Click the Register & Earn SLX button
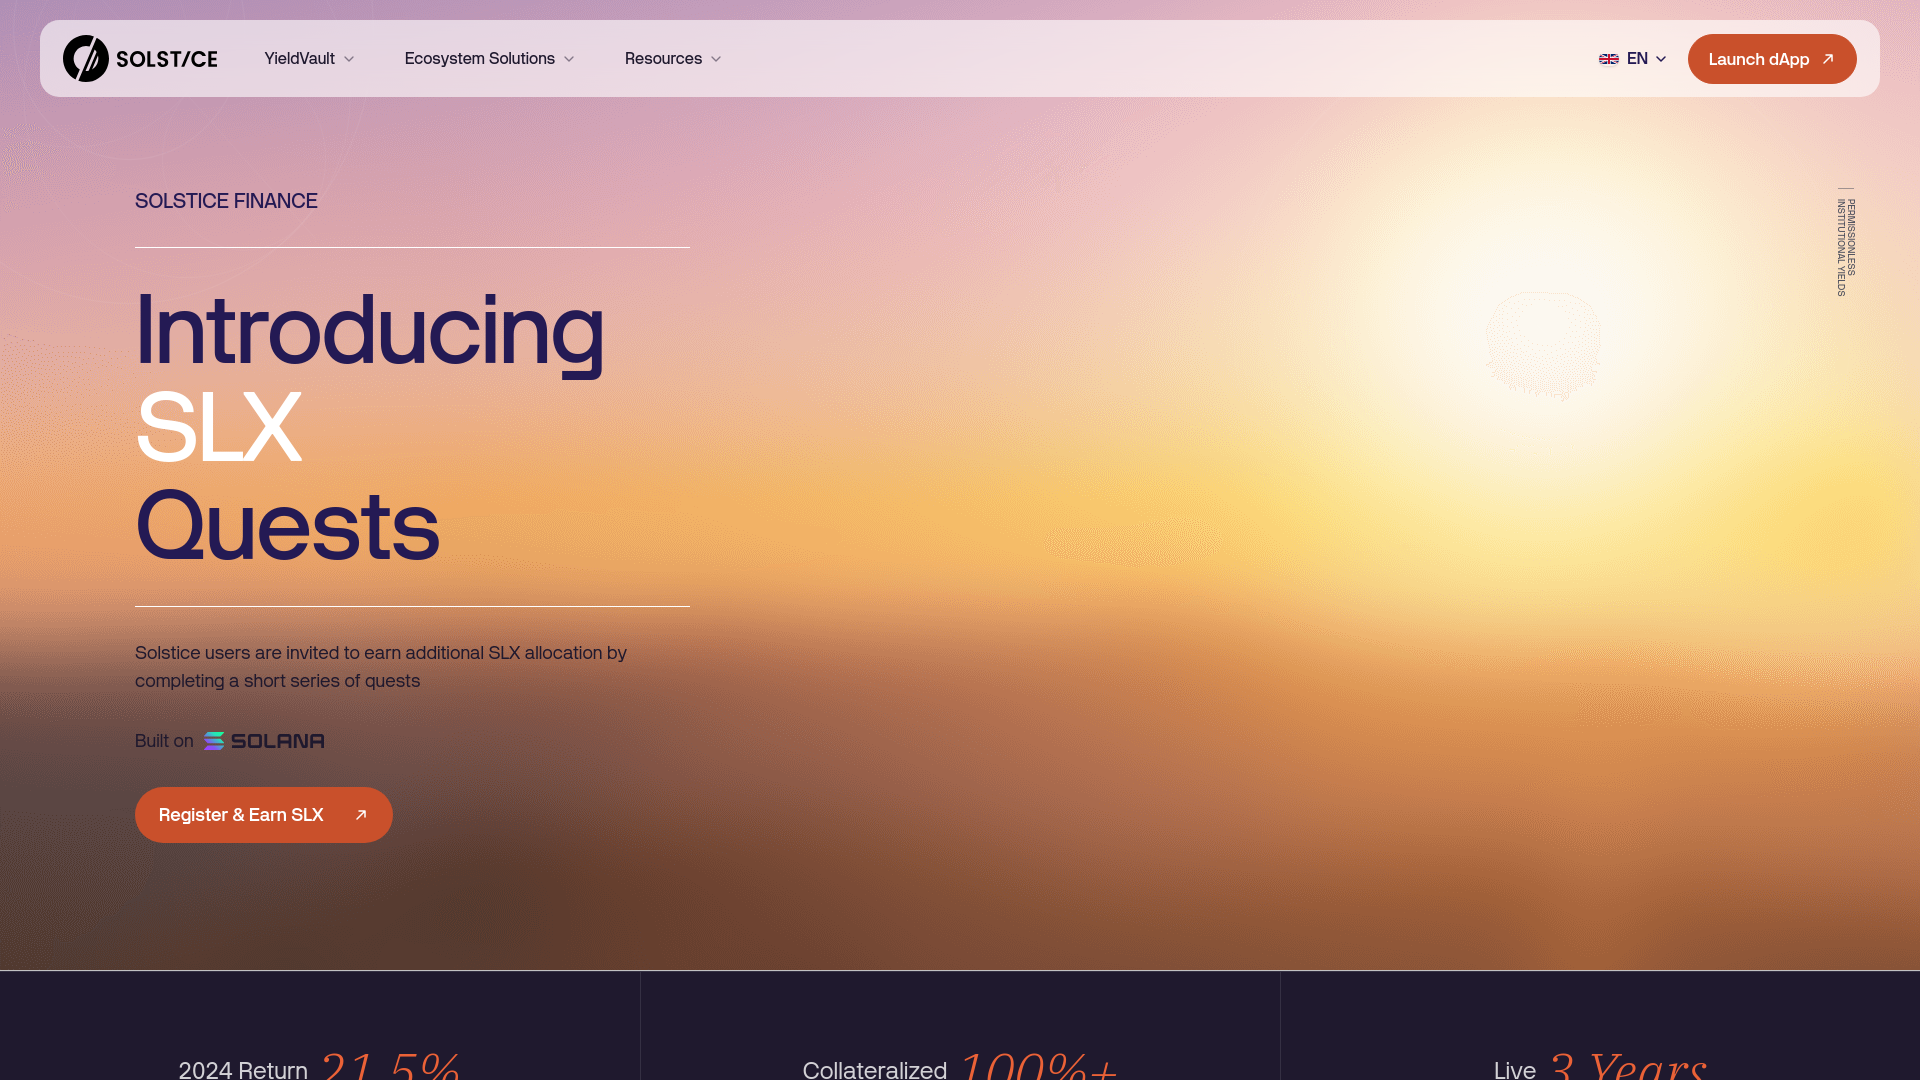This screenshot has width=1920, height=1080. [x=264, y=815]
